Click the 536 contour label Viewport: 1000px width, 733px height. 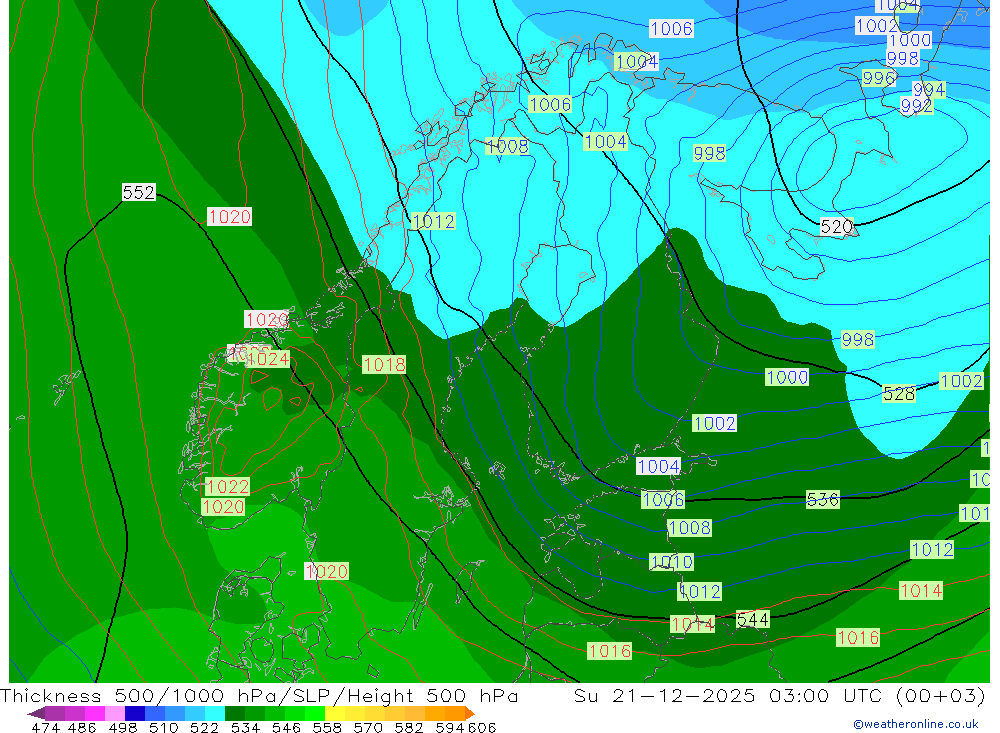point(822,499)
